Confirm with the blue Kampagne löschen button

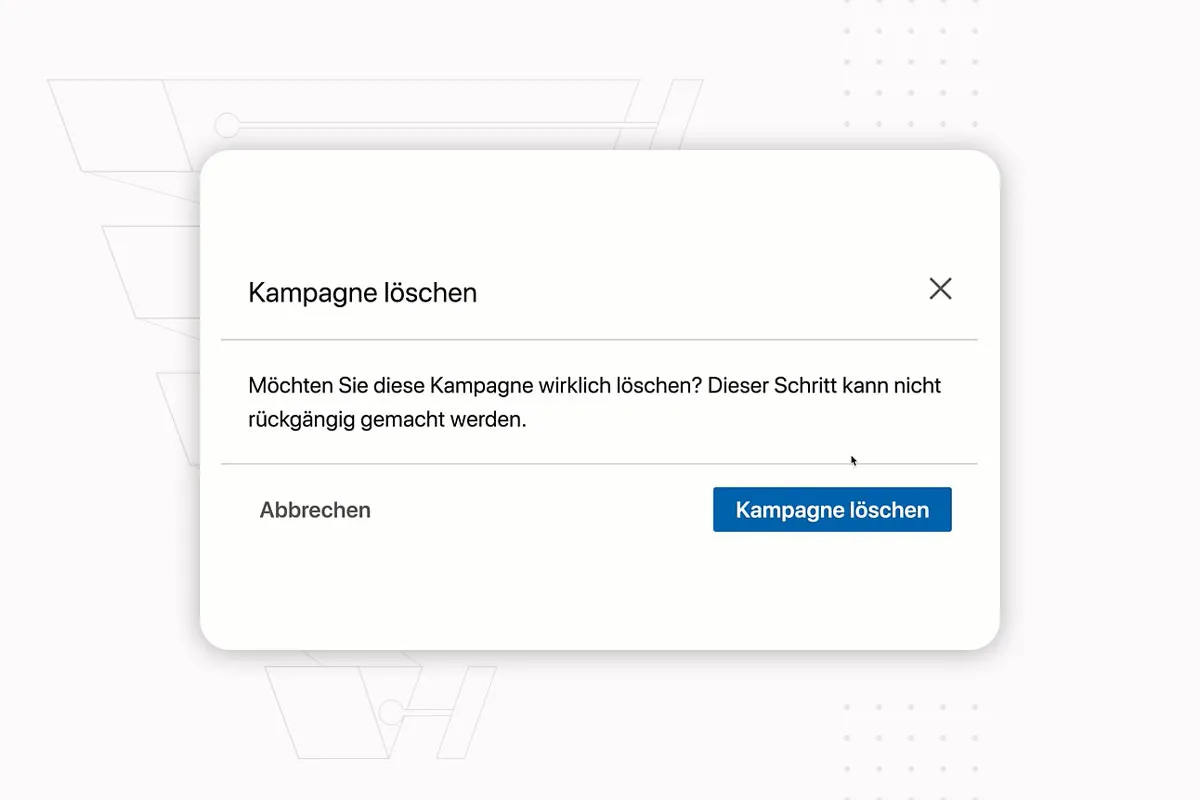(x=832, y=510)
